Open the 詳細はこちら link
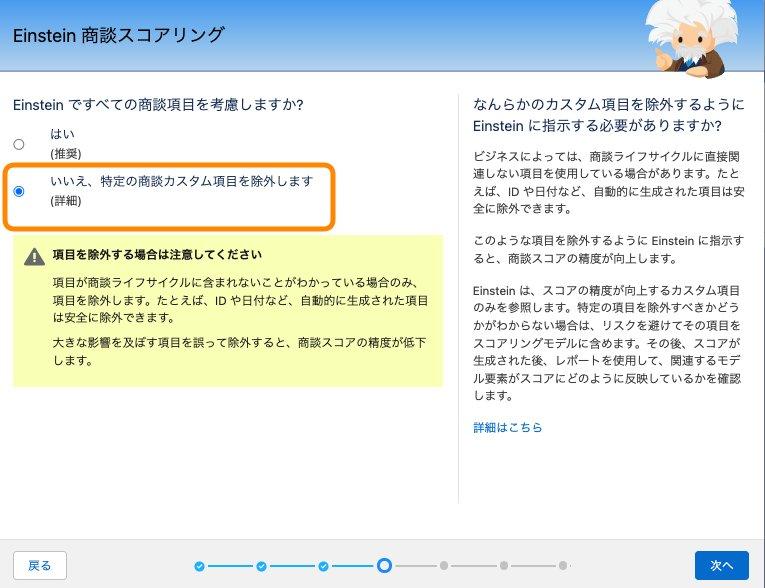The image size is (765, 588). click(507, 427)
